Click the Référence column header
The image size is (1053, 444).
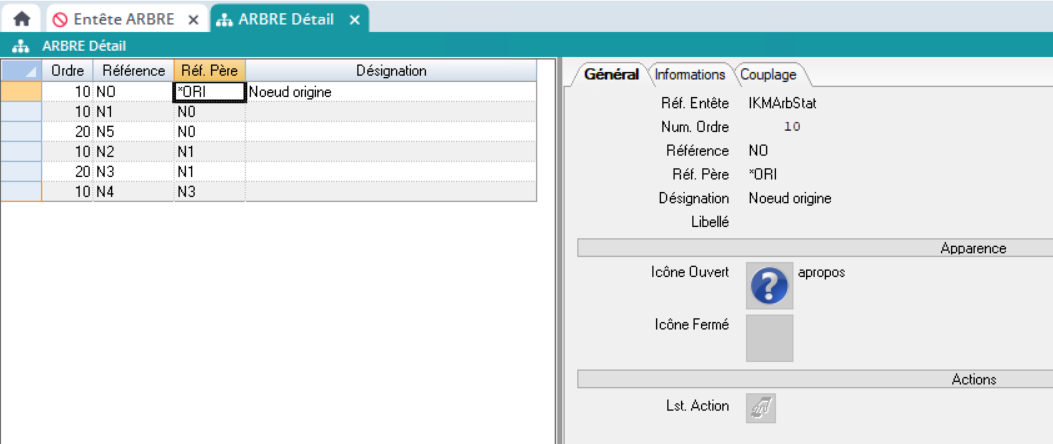click(x=133, y=71)
